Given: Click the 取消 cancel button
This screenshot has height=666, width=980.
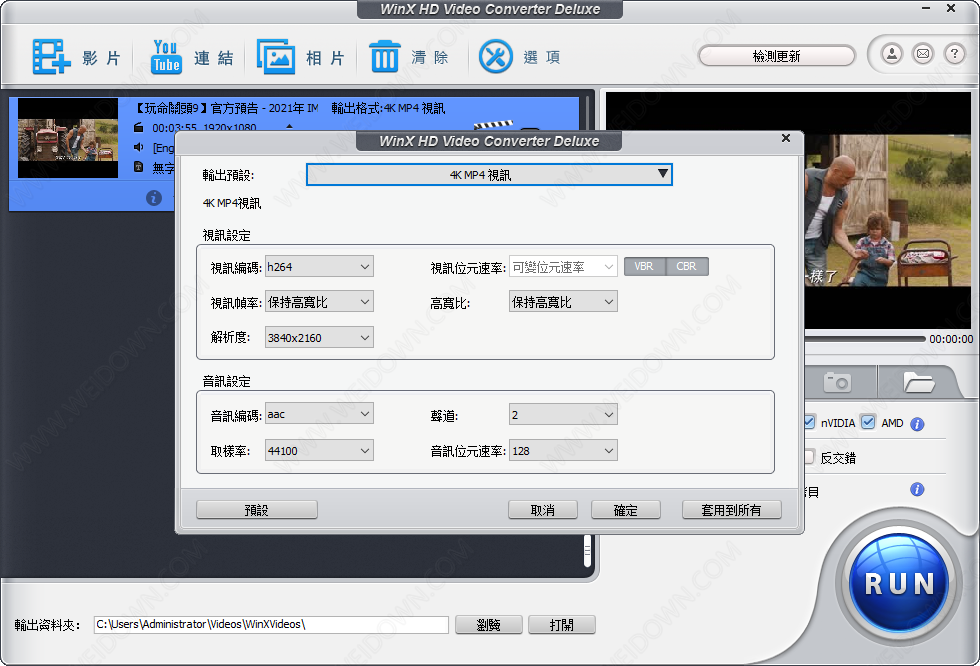Looking at the screenshot, I should [542, 510].
